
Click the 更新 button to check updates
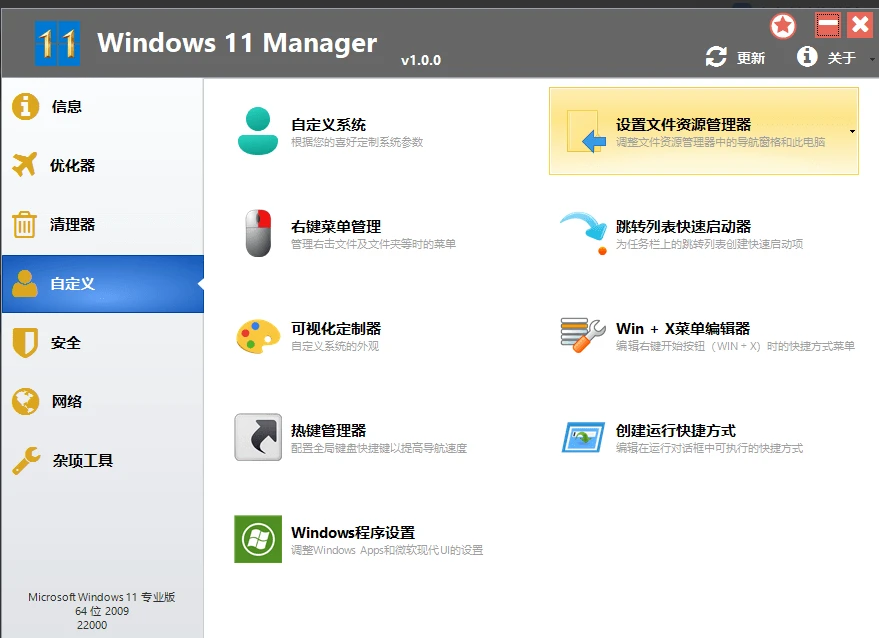(x=750, y=57)
